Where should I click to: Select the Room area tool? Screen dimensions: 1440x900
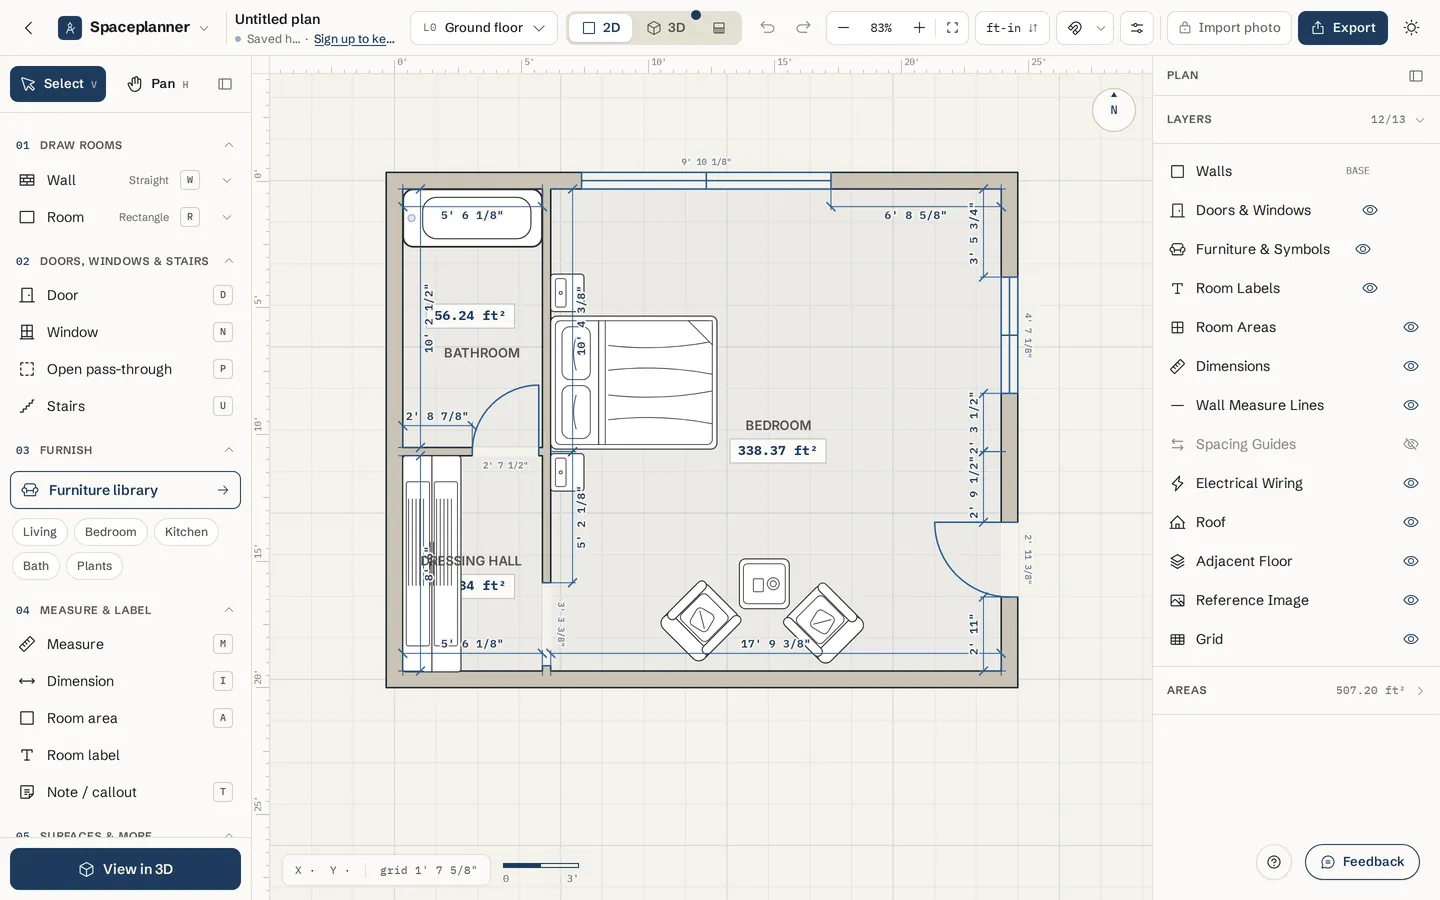125,718
